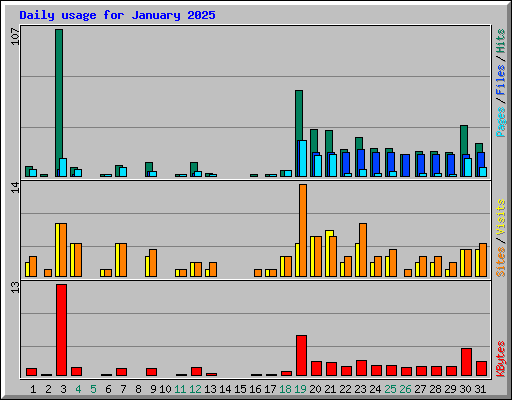The height and width of the screenshot is (400, 512).
Task: Click the orange Visits bar for day 23
Action: (x=363, y=250)
